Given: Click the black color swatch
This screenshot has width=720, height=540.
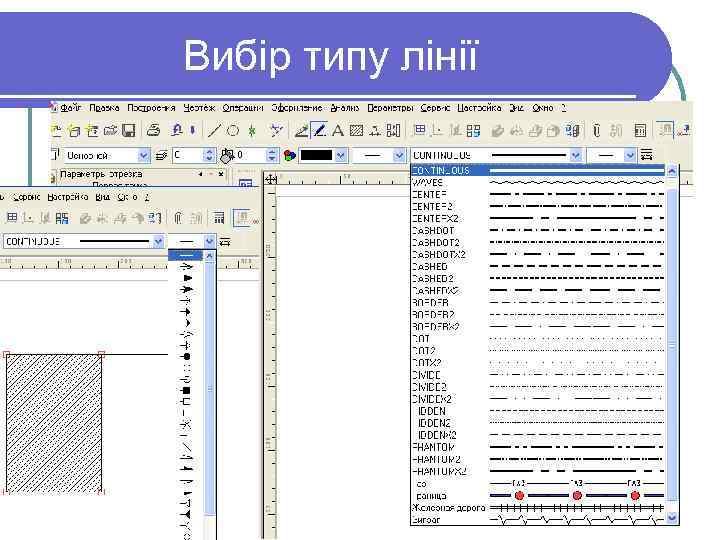Looking at the screenshot, I should tap(316, 156).
